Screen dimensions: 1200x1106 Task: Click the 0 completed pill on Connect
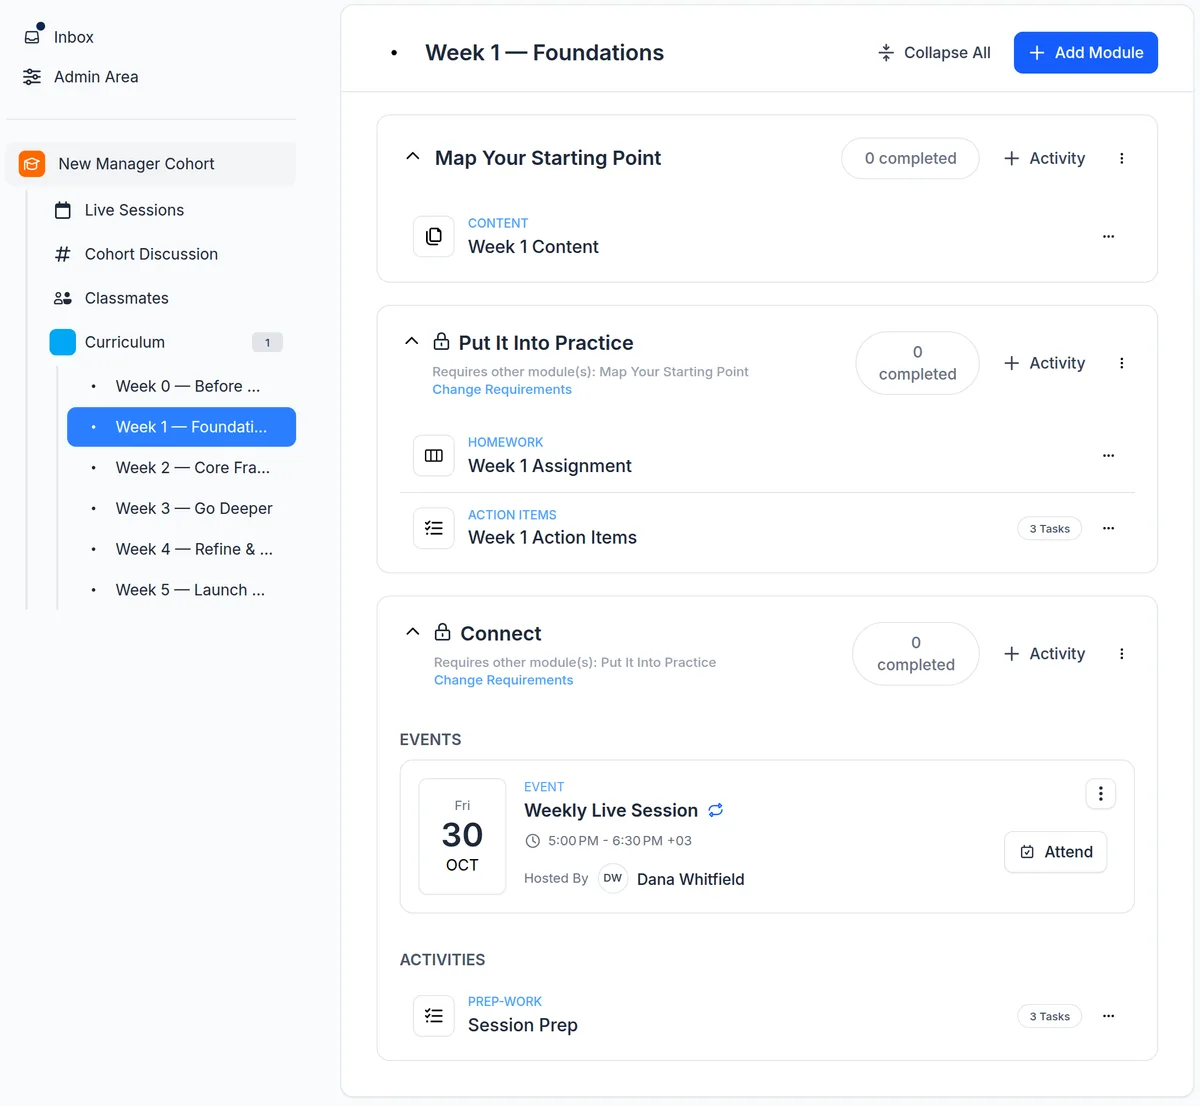(x=915, y=654)
